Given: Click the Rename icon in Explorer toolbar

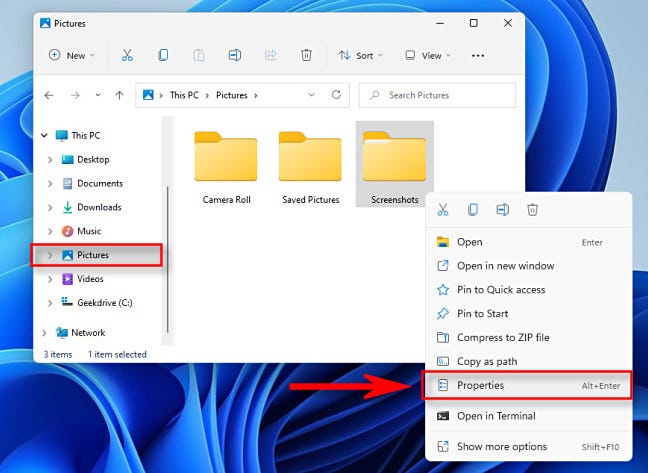Looking at the screenshot, I should pyautogui.click(x=235, y=55).
